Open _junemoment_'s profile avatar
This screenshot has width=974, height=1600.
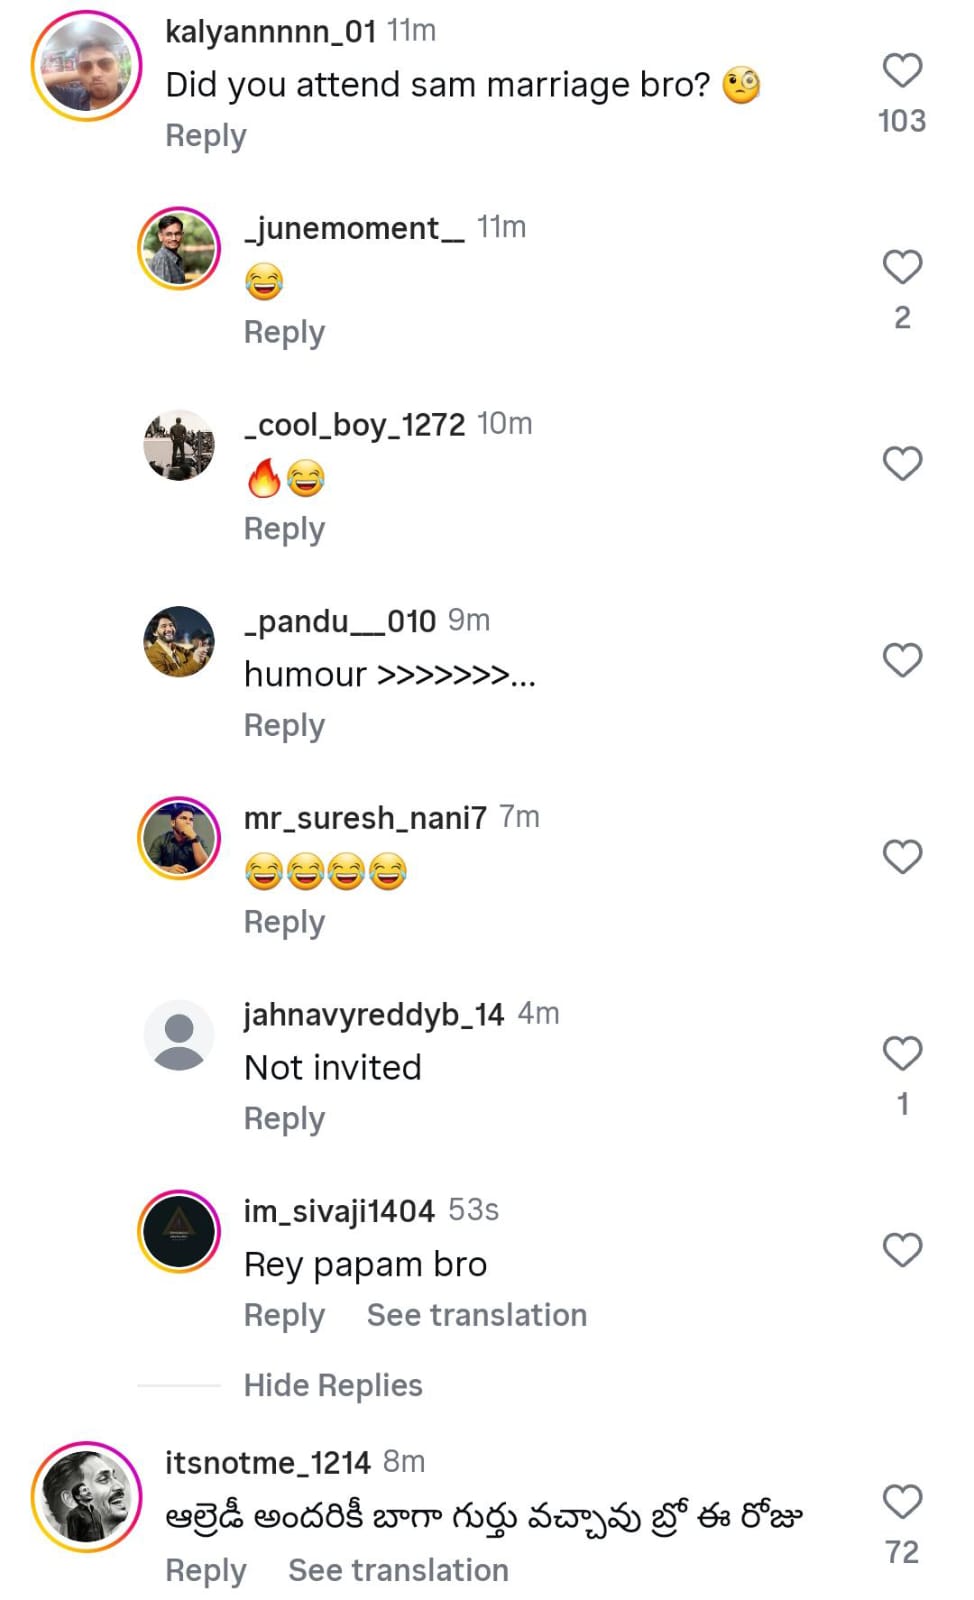179,248
